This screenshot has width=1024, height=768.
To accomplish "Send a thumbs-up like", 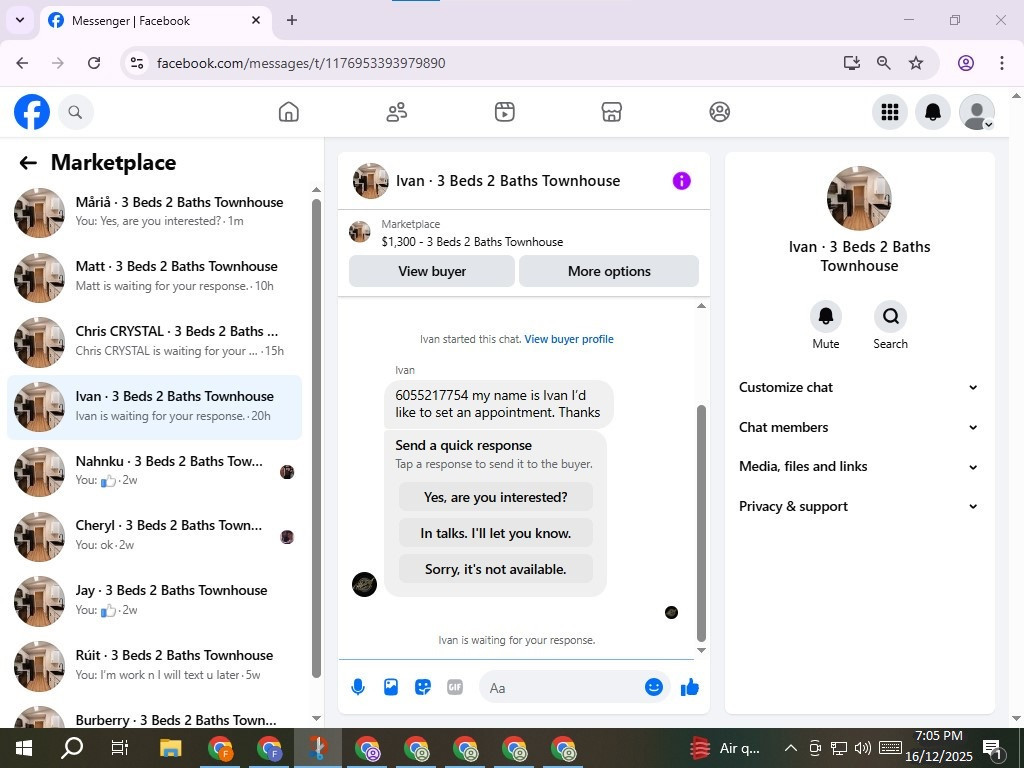I will [x=690, y=687].
